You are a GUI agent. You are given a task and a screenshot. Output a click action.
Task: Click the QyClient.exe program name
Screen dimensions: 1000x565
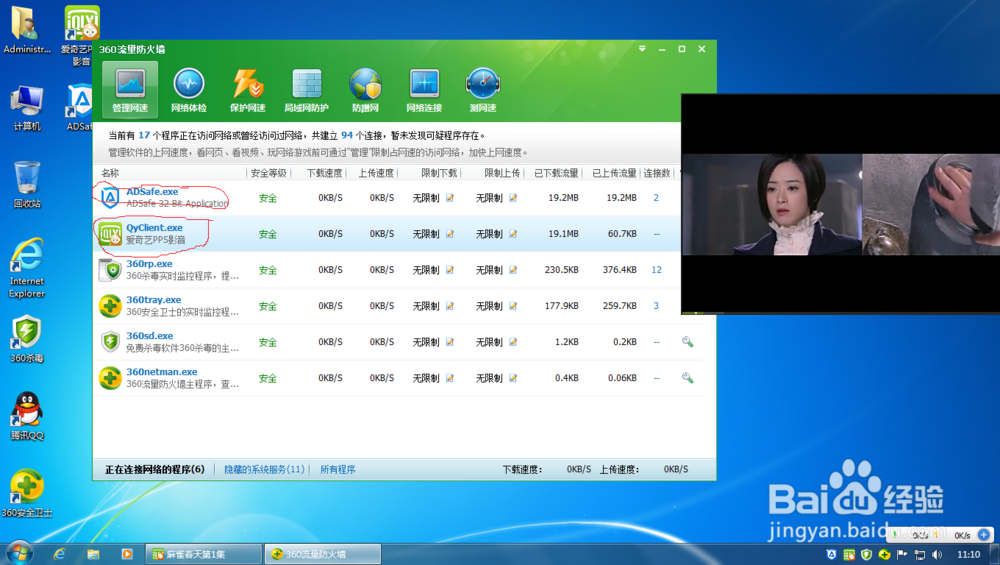(x=154, y=228)
